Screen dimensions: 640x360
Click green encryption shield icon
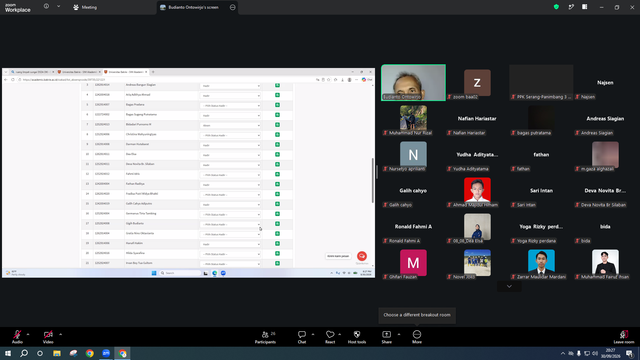[556, 7]
